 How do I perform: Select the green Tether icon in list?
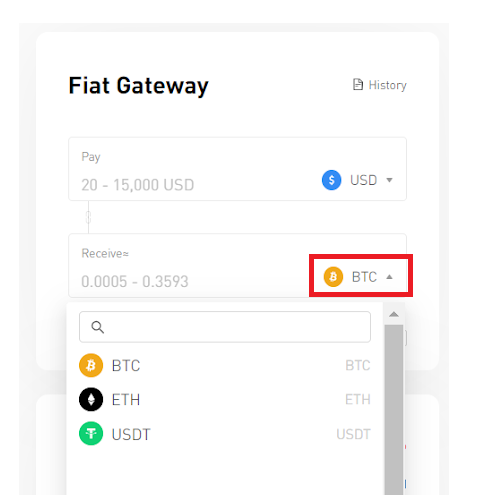click(x=91, y=433)
